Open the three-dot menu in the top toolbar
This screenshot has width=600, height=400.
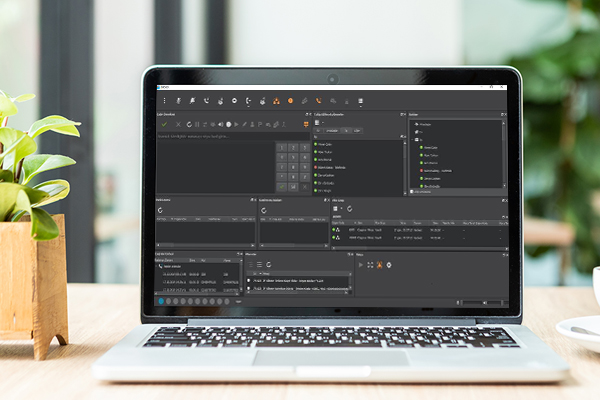[x=164, y=101]
